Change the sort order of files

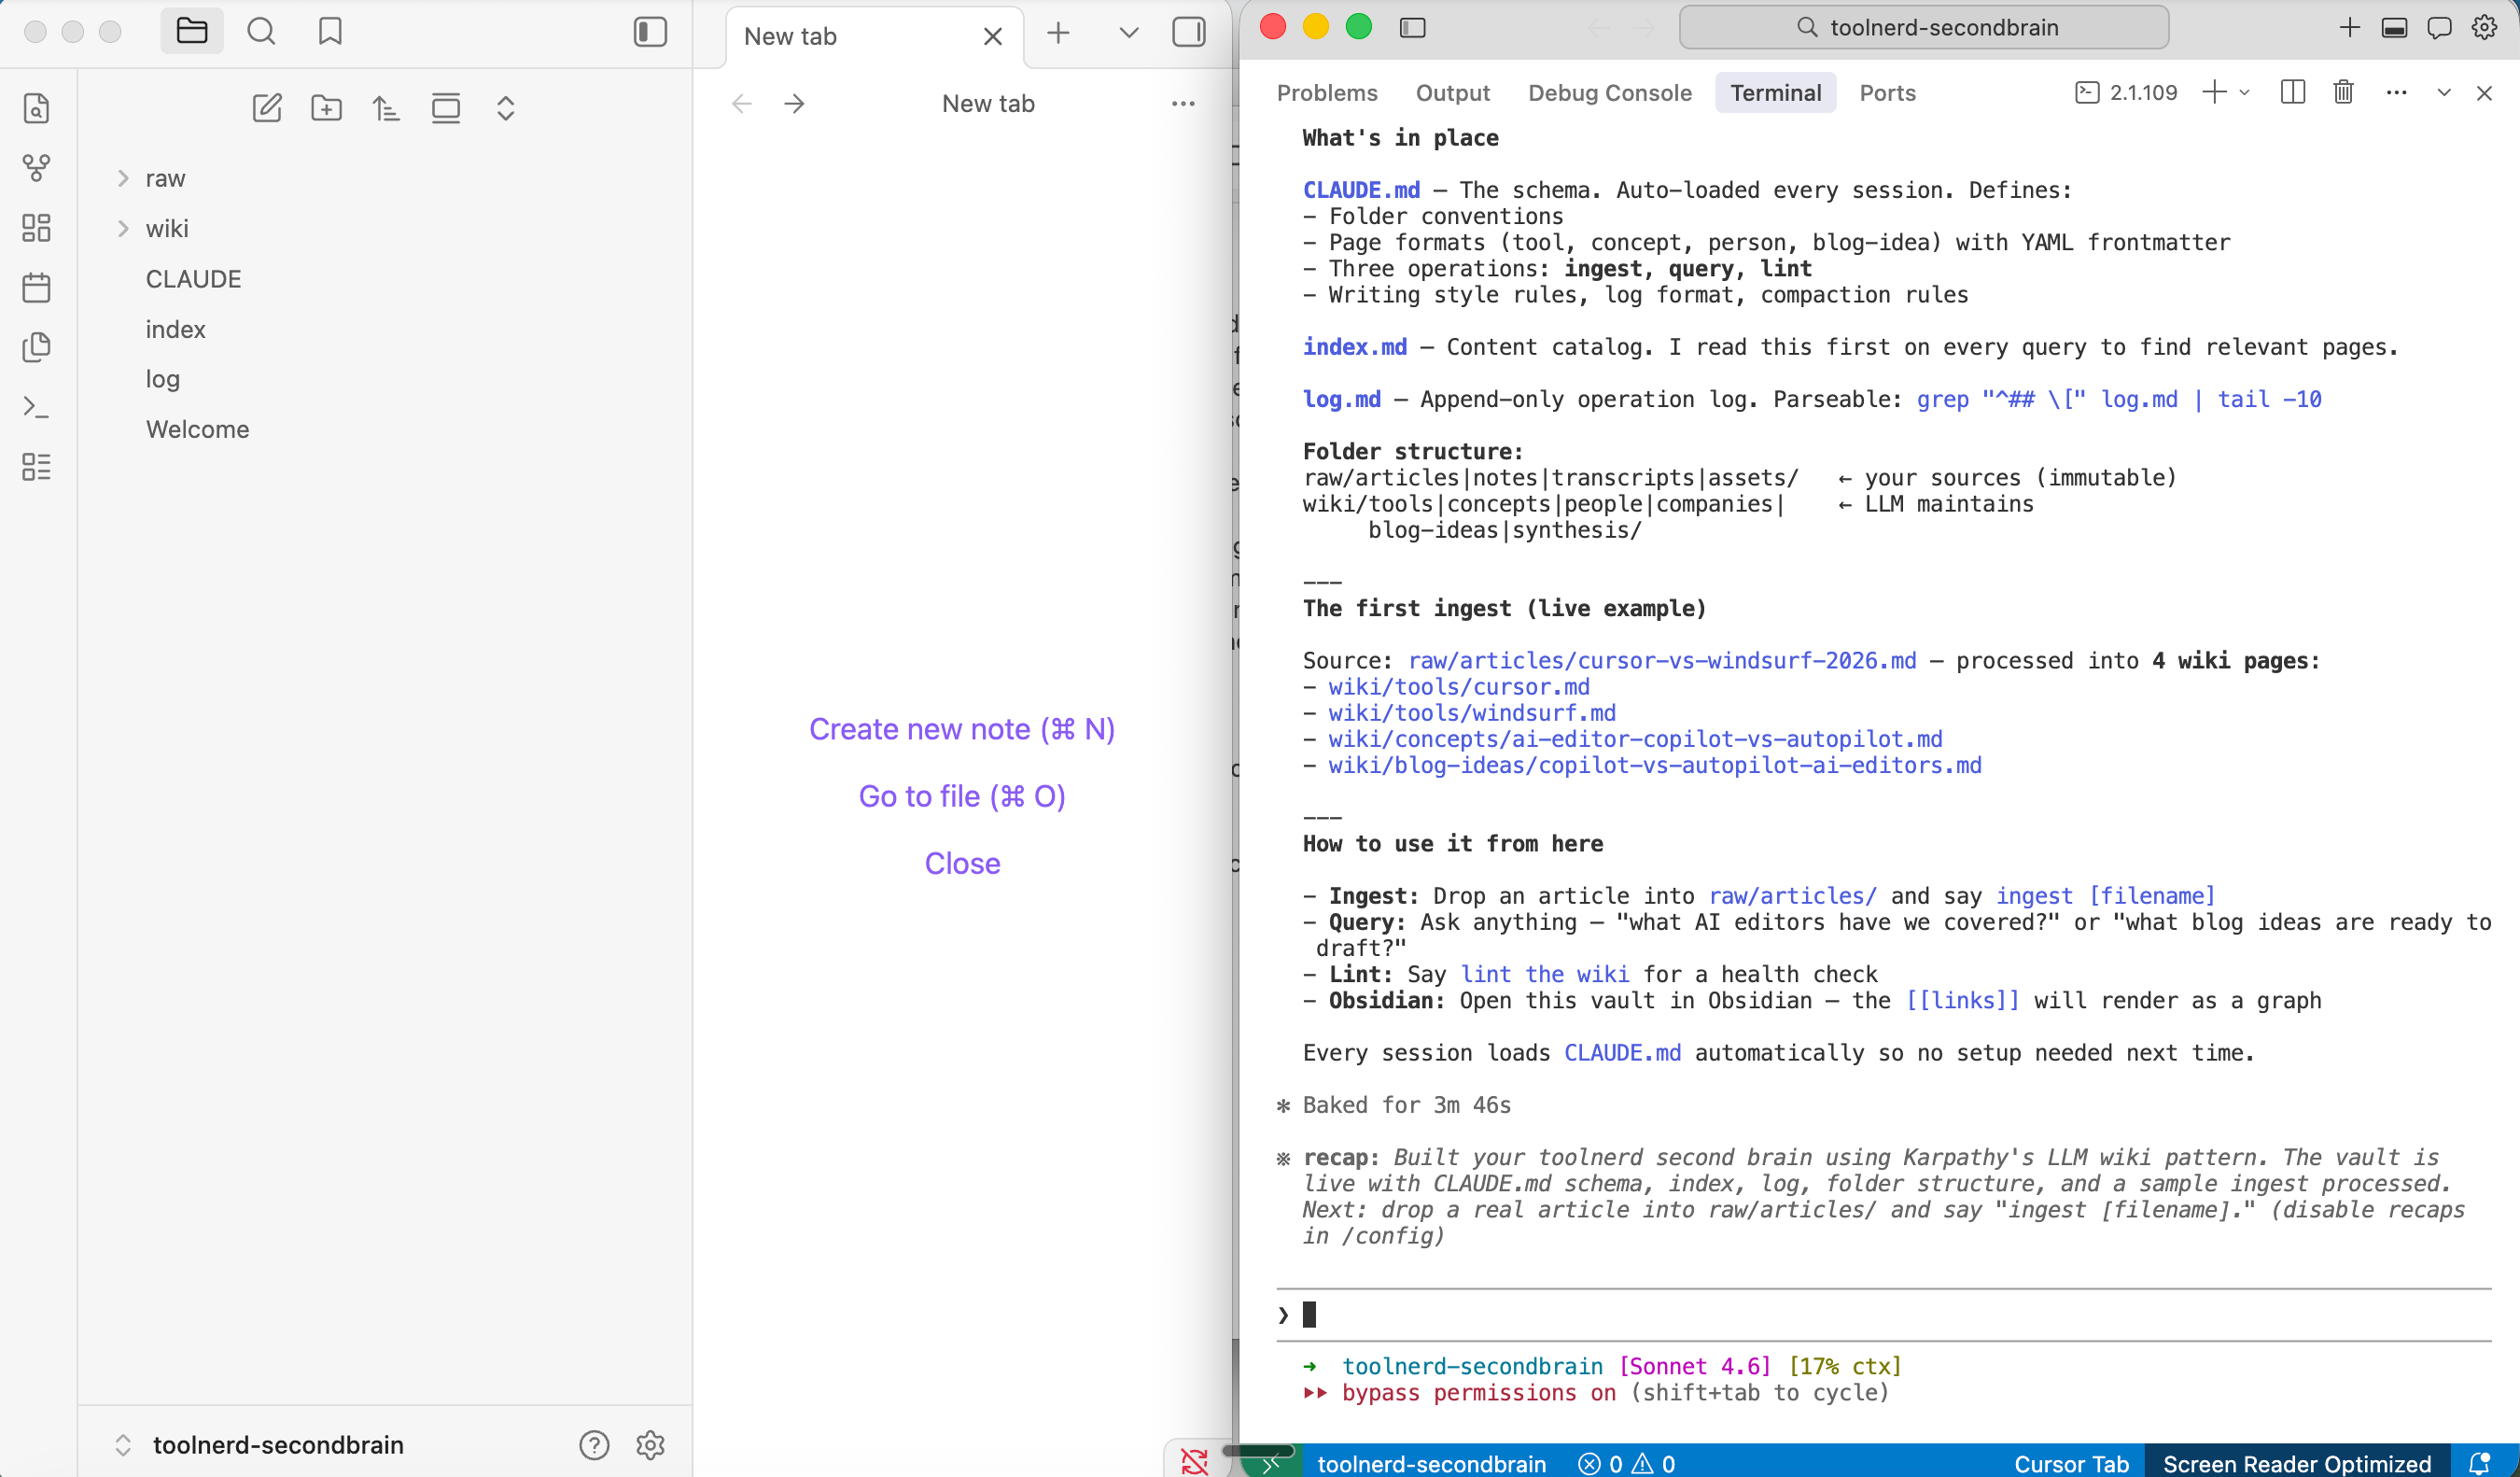pyautogui.click(x=386, y=108)
